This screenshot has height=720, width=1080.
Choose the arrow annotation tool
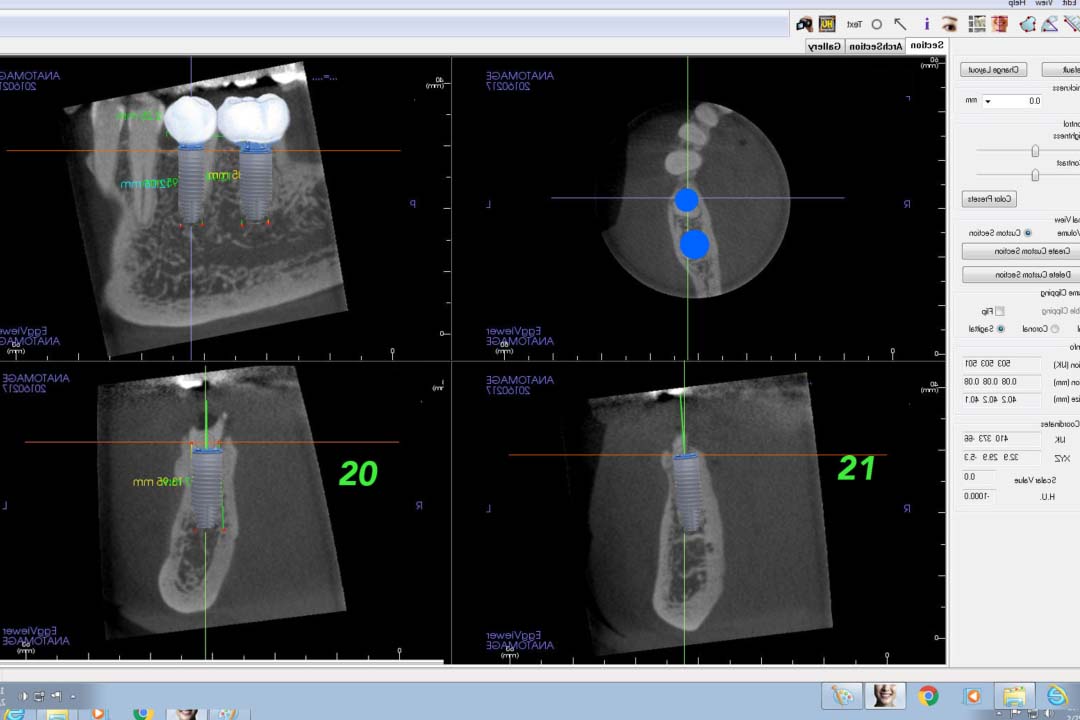(900, 24)
